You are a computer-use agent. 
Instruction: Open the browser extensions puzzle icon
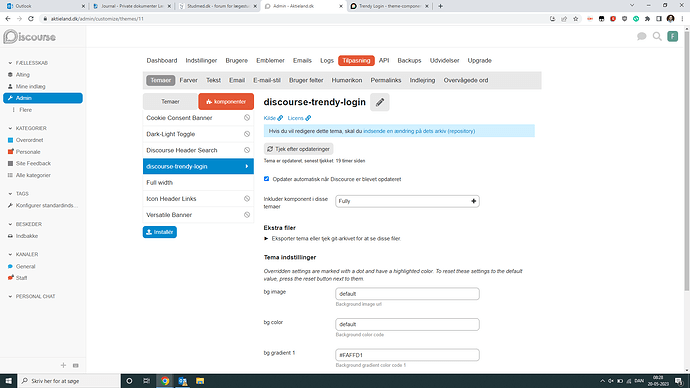[x=647, y=19]
